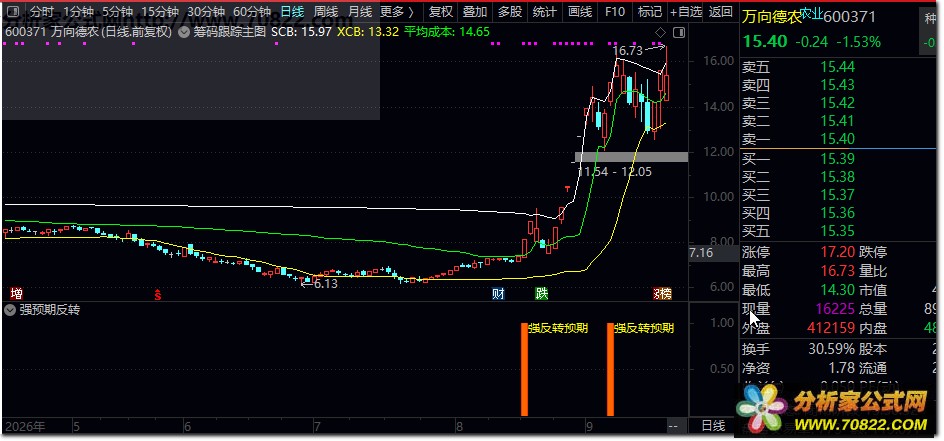Click the 复权 toolbar button
The width and height of the screenshot is (944, 441).
point(441,11)
